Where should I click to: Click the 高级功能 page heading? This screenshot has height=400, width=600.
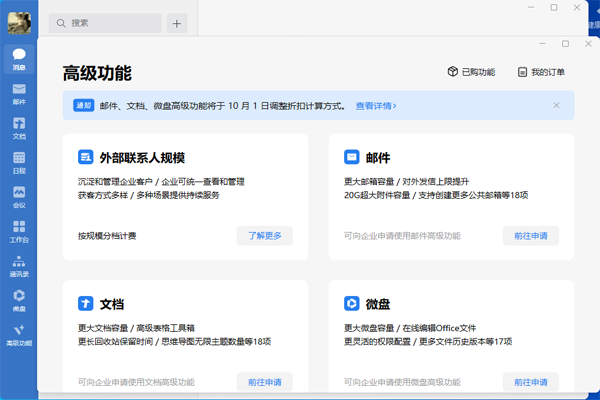97,73
